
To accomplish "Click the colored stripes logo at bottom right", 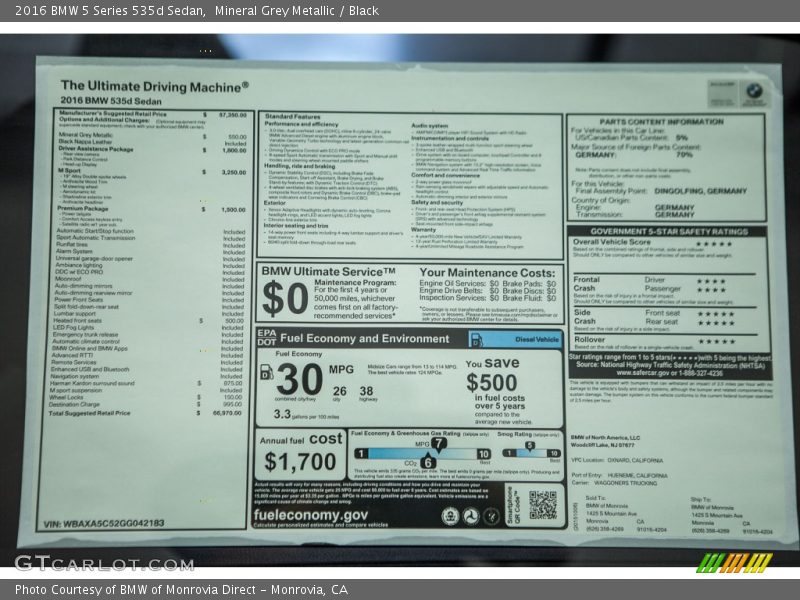I will (734, 562).
